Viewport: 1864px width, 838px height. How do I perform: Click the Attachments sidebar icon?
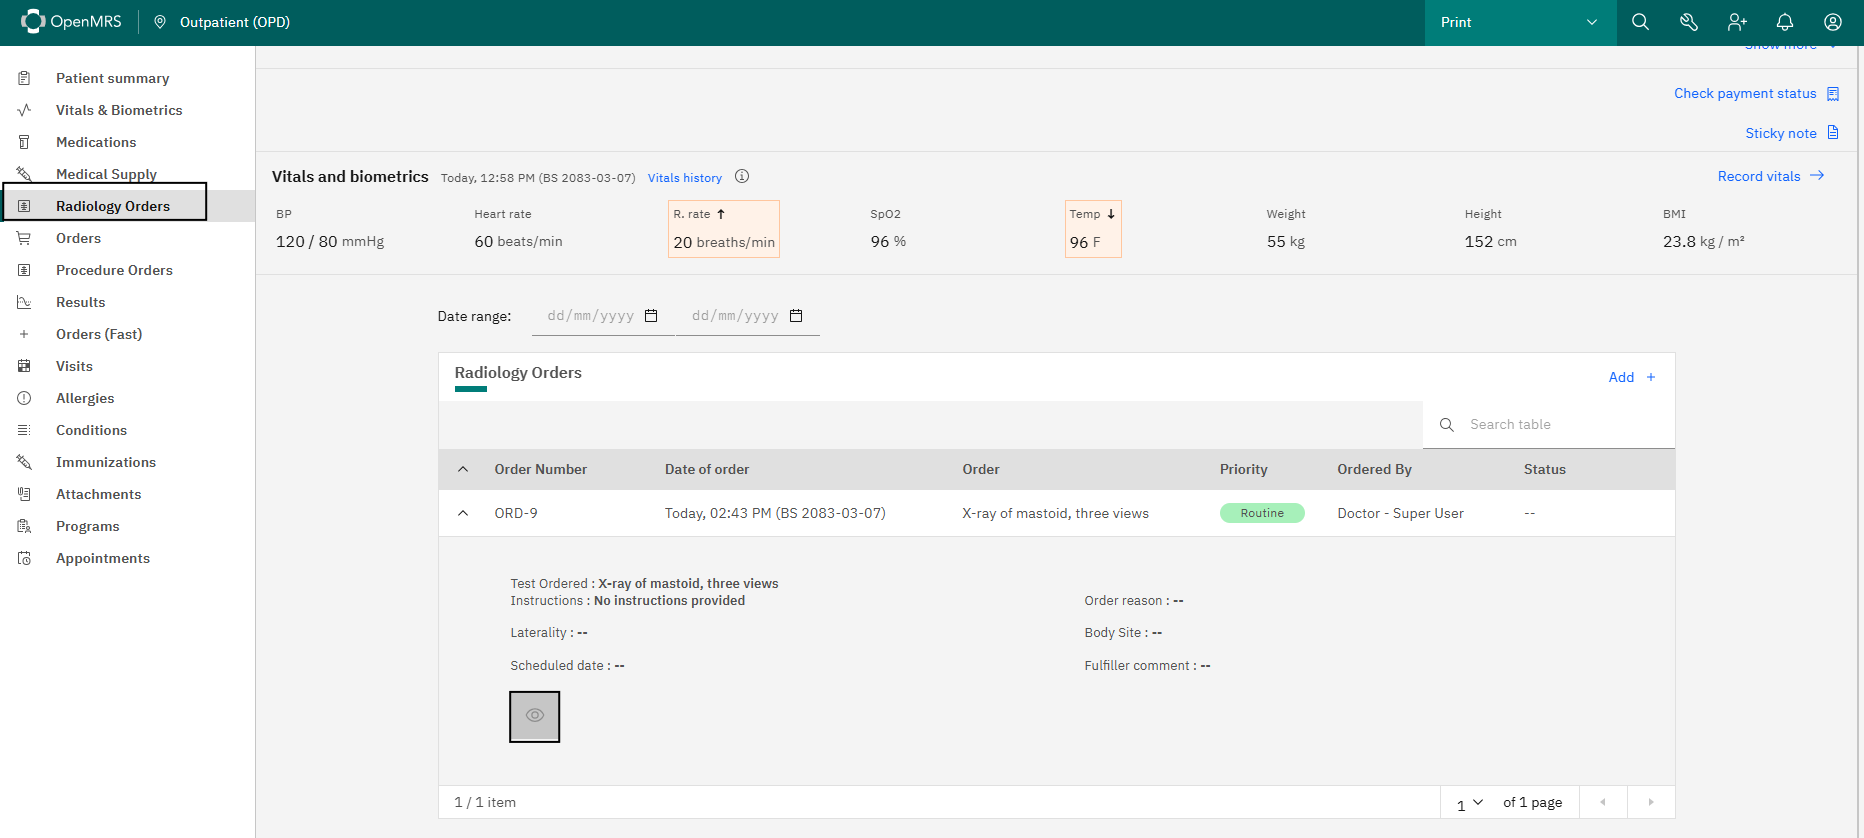[x=24, y=494]
